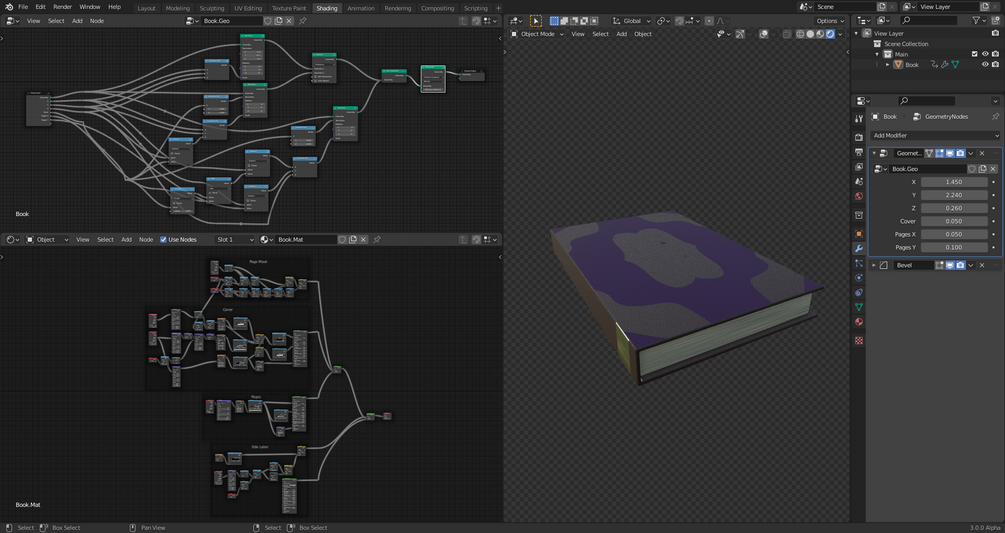The height and width of the screenshot is (533, 1005).
Task: Open the viewport shading options dropdown
Action: pyautogui.click(x=841, y=34)
